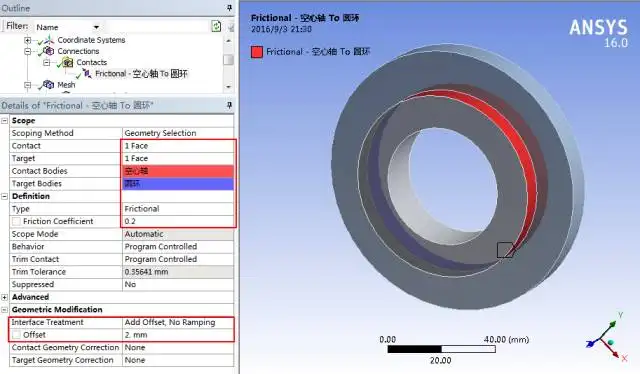The height and width of the screenshot is (374, 640).
Task: Click the Interface Treatment label
Action: click(x=47, y=322)
